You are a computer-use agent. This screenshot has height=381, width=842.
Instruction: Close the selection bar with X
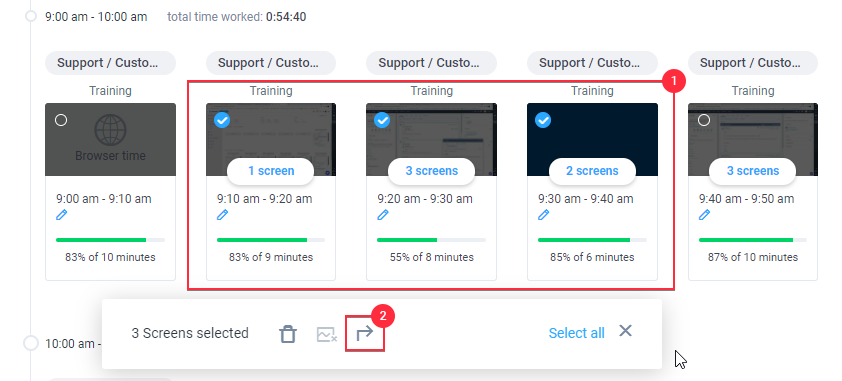625,331
